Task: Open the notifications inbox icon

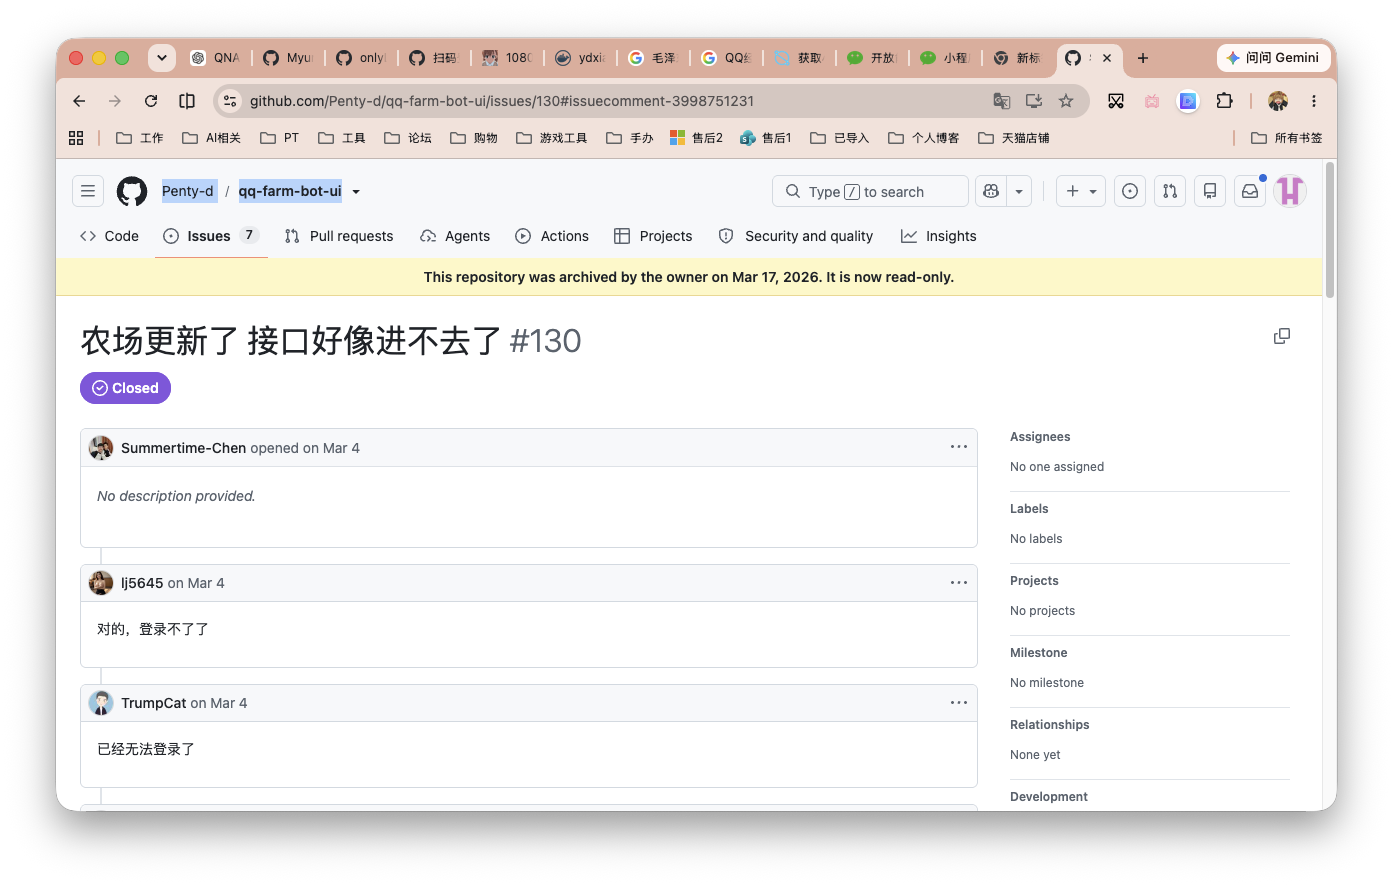Action: (x=1250, y=191)
